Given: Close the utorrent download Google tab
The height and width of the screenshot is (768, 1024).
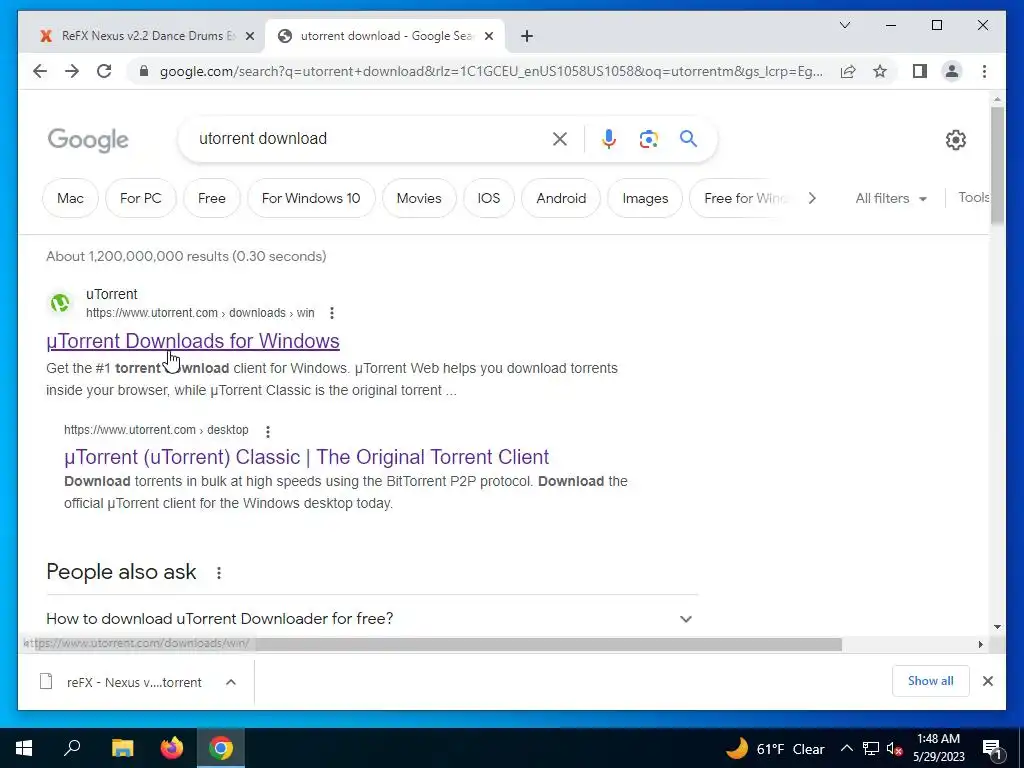Looking at the screenshot, I should click(488, 36).
